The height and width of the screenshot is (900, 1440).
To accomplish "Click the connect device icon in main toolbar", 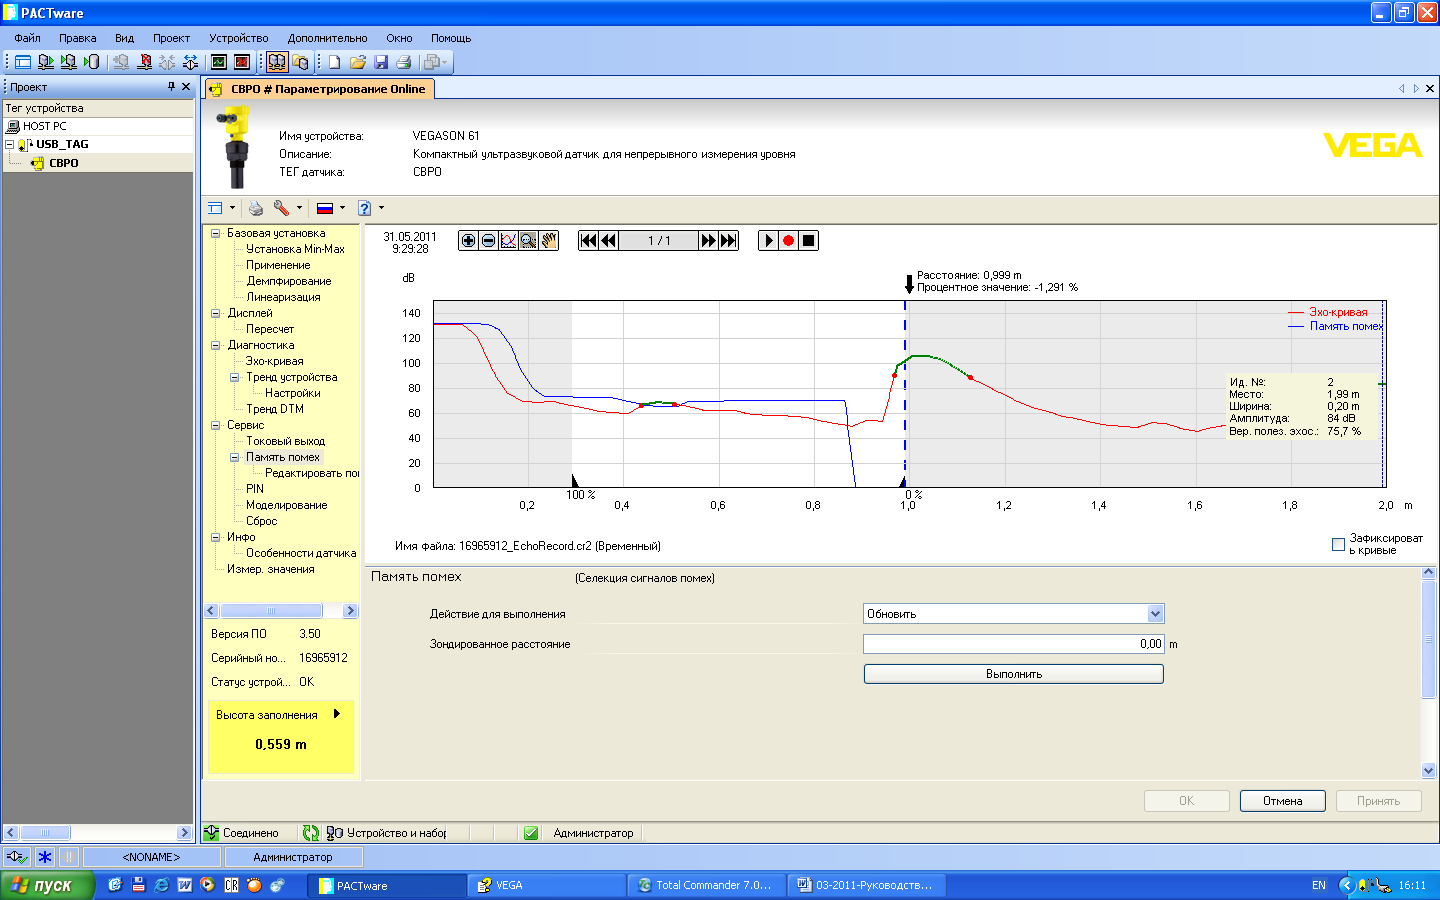I will click(46, 62).
